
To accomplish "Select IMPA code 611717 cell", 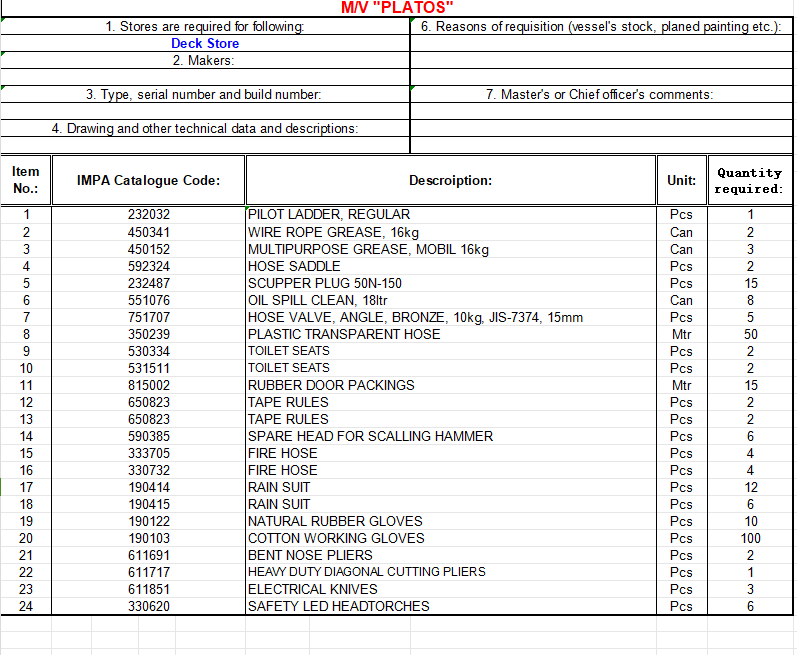I will [x=149, y=572].
